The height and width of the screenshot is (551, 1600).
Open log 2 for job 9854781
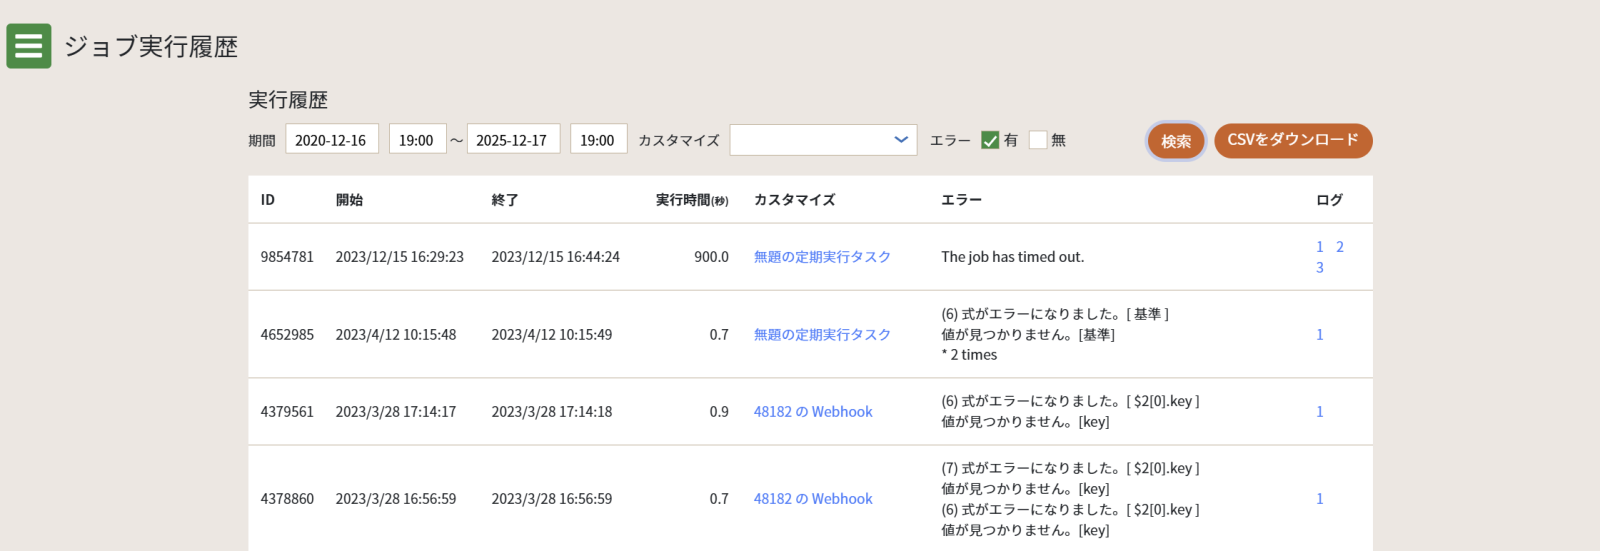(x=1340, y=247)
